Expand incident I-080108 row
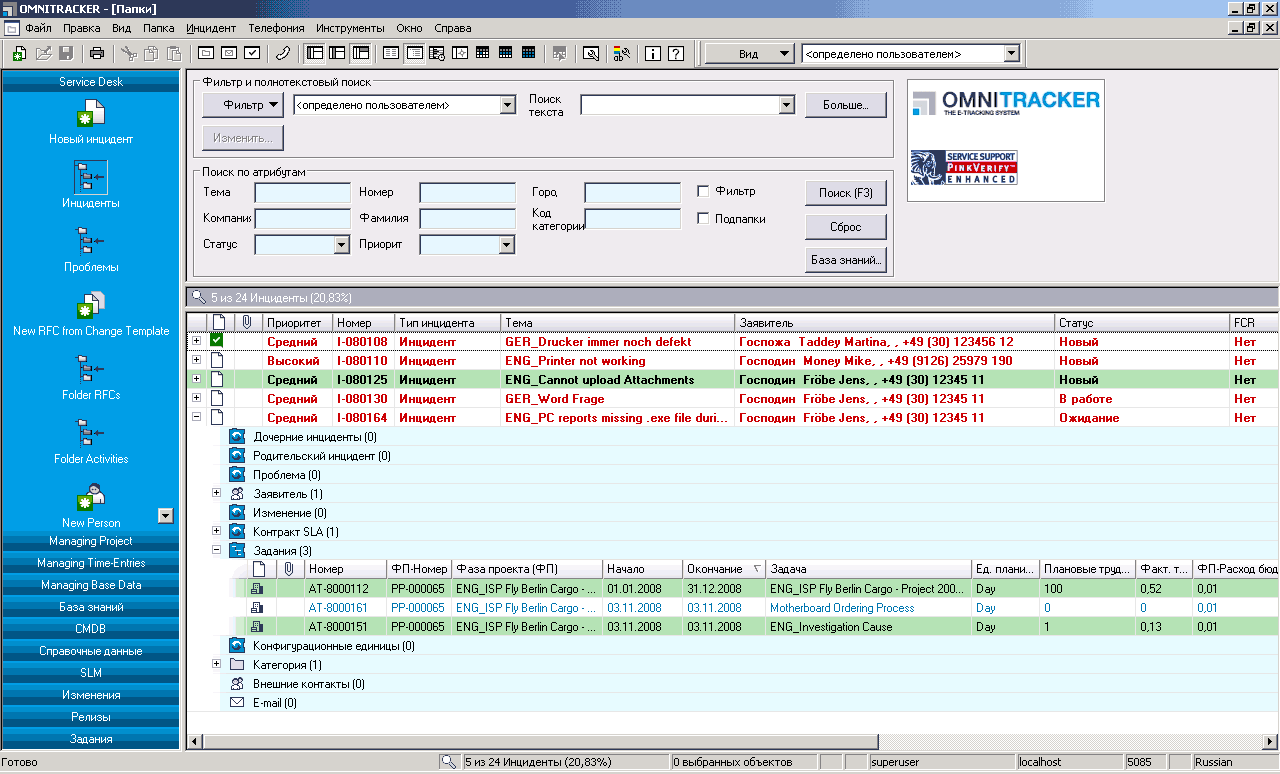Viewport: 1280px width, 774px height. [196, 342]
